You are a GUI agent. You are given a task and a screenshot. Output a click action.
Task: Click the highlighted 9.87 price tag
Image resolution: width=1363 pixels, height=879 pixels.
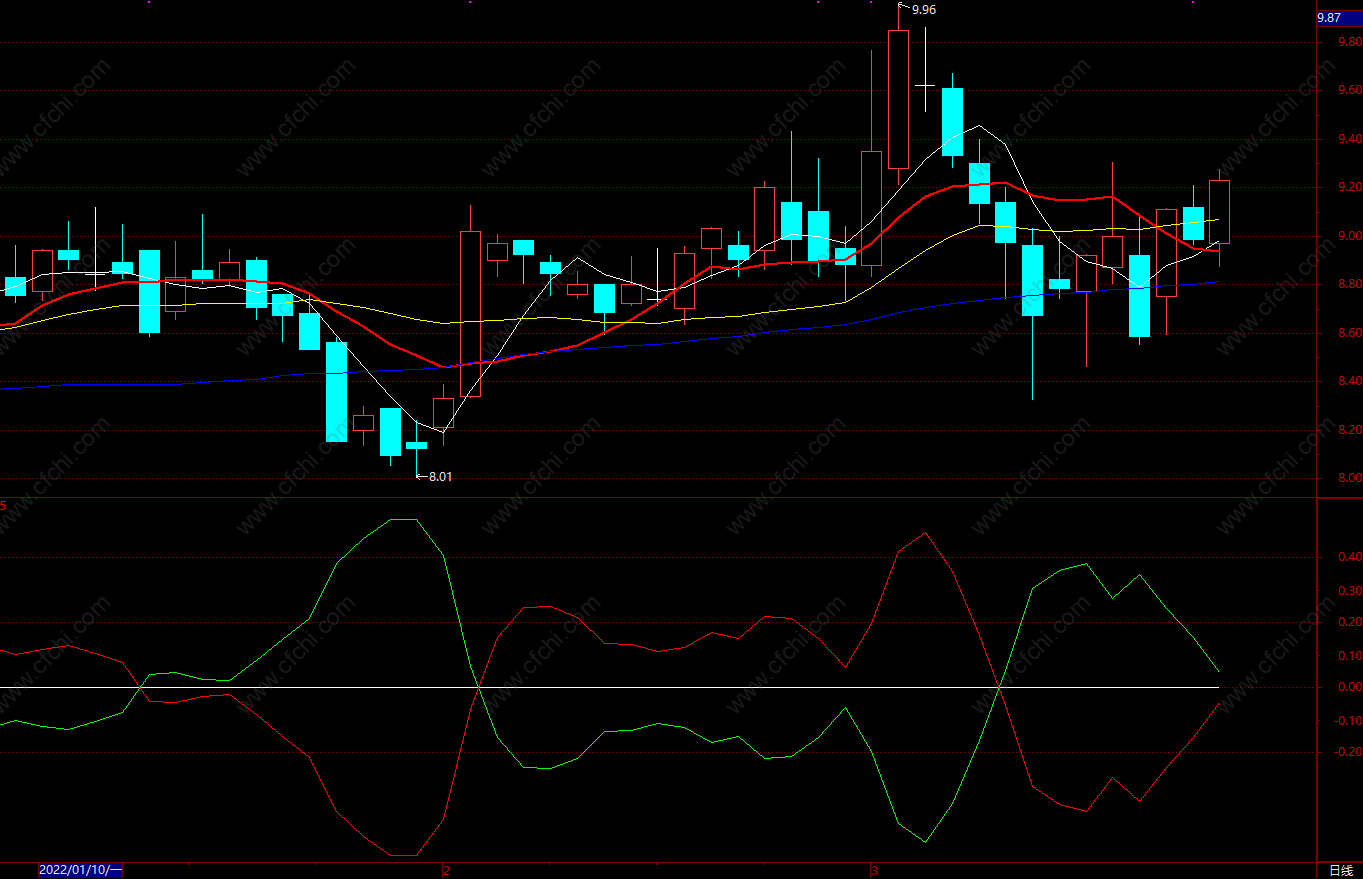[1338, 18]
